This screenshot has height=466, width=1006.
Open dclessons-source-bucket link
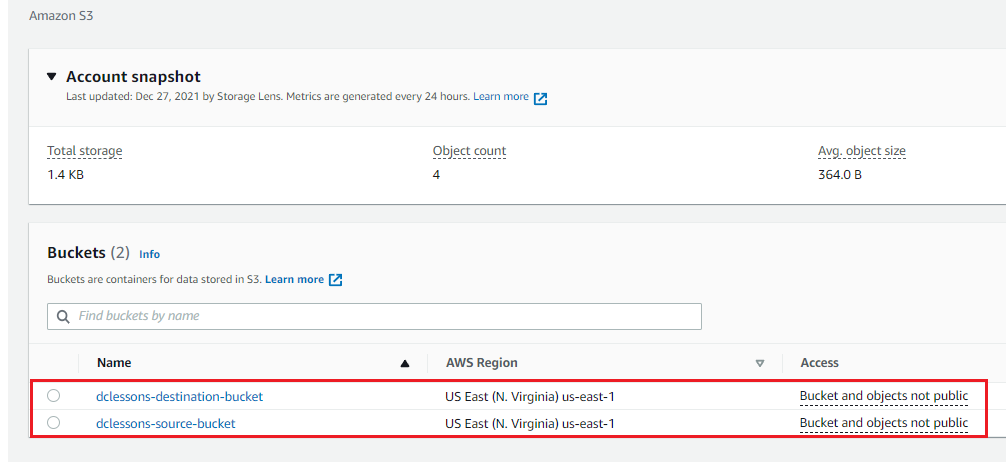[x=166, y=424]
